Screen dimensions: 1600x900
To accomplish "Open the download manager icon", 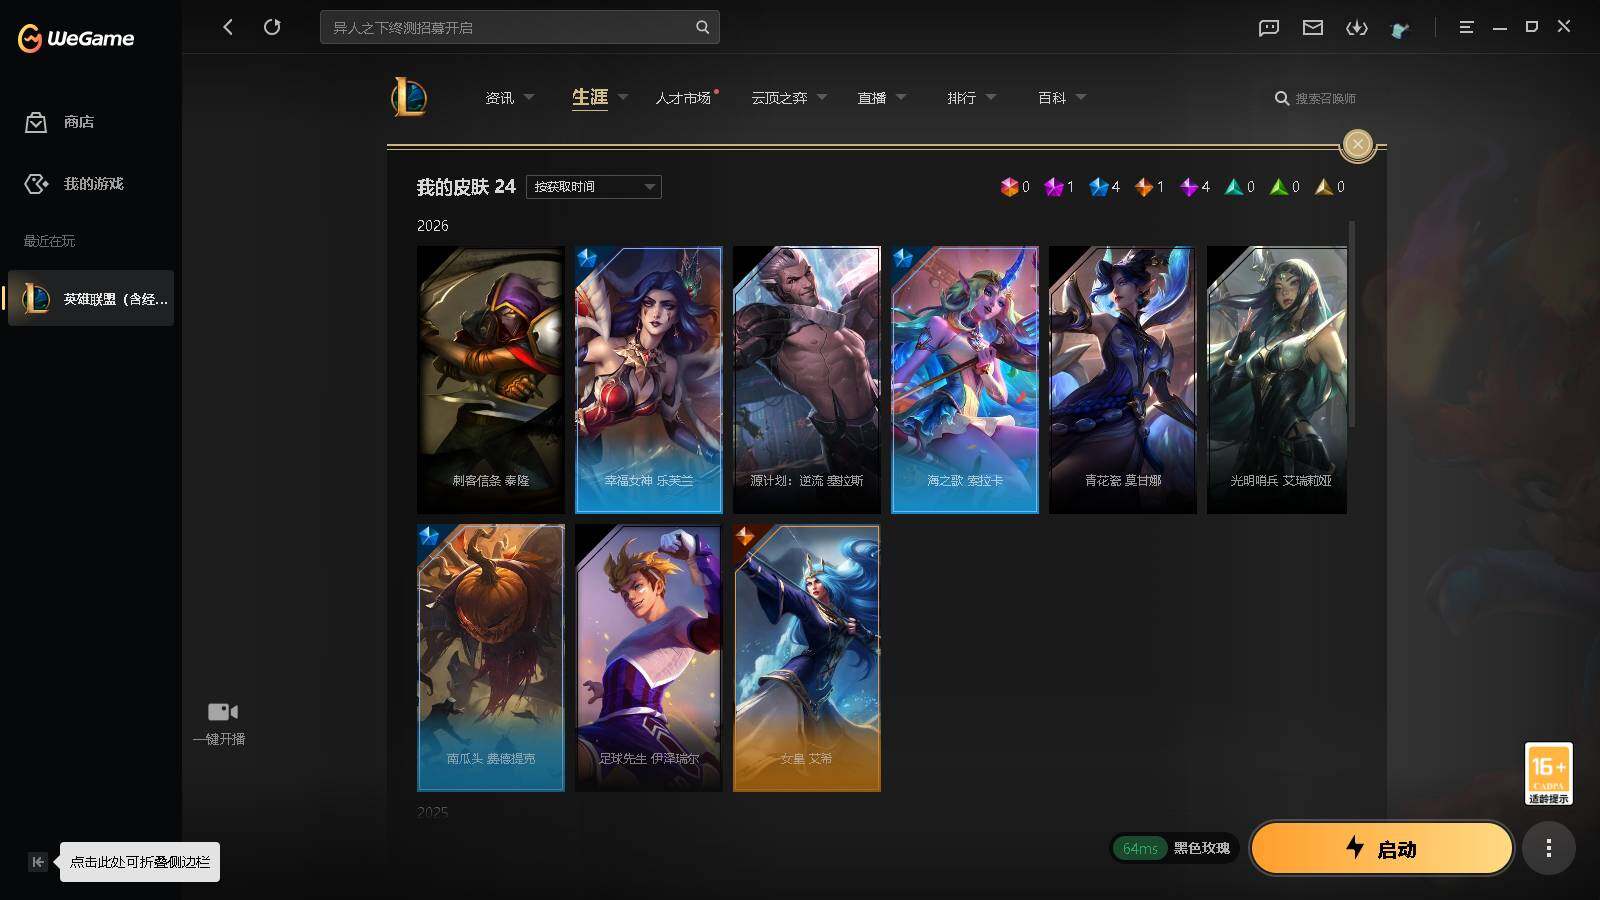I will coord(1357,28).
